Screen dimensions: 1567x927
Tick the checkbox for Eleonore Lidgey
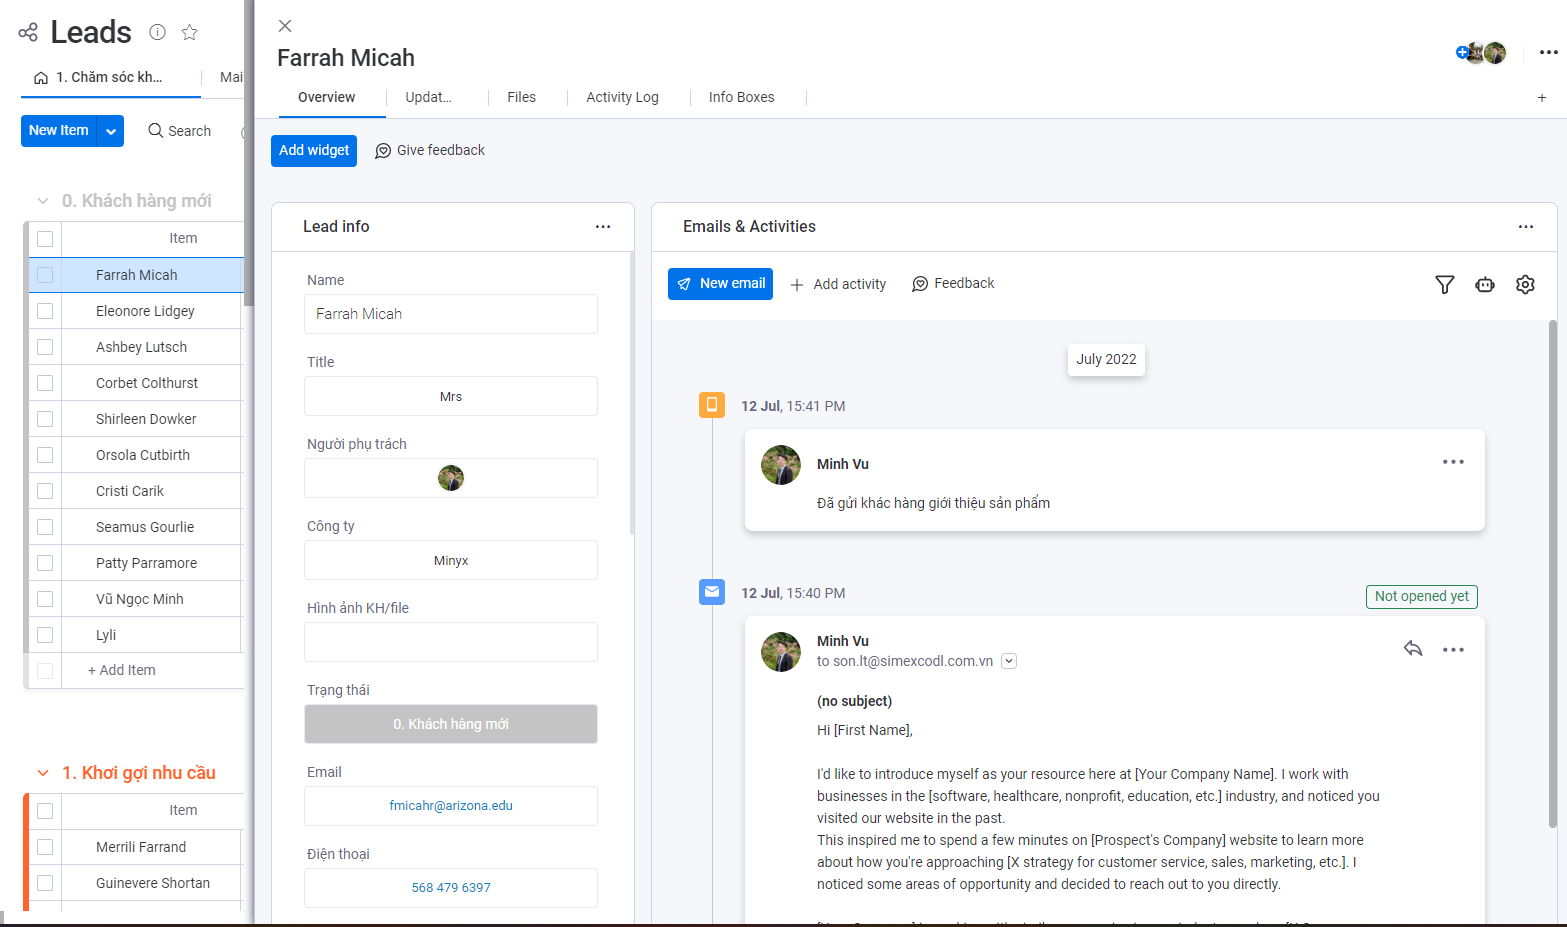45,311
